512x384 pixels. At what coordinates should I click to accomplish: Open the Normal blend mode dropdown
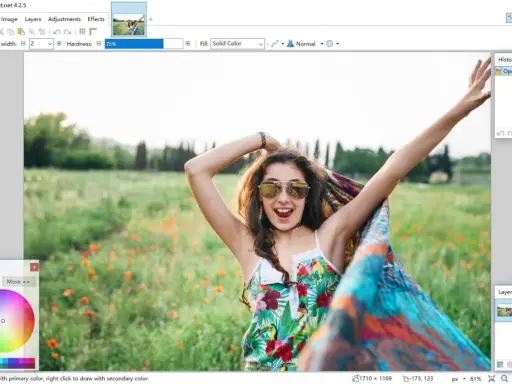point(322,44)
